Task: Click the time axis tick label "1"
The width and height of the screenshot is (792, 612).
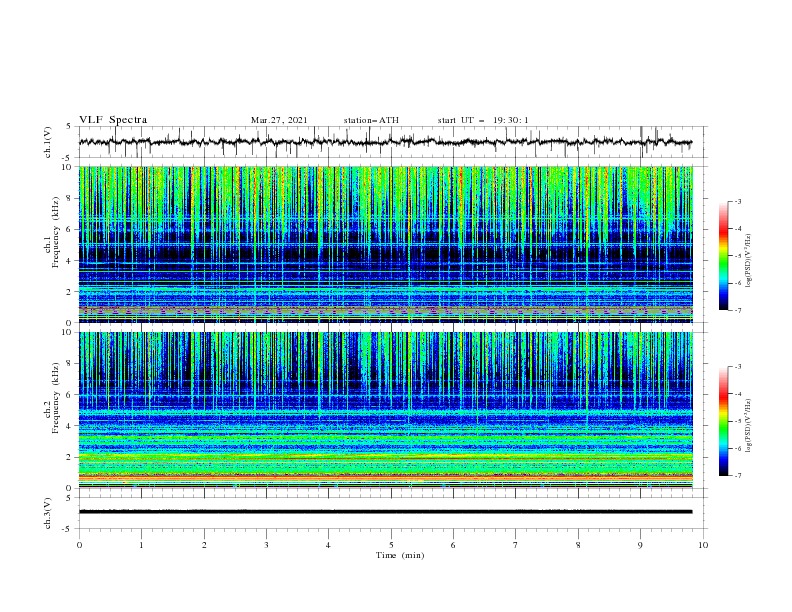Action: tap(141, 545)
